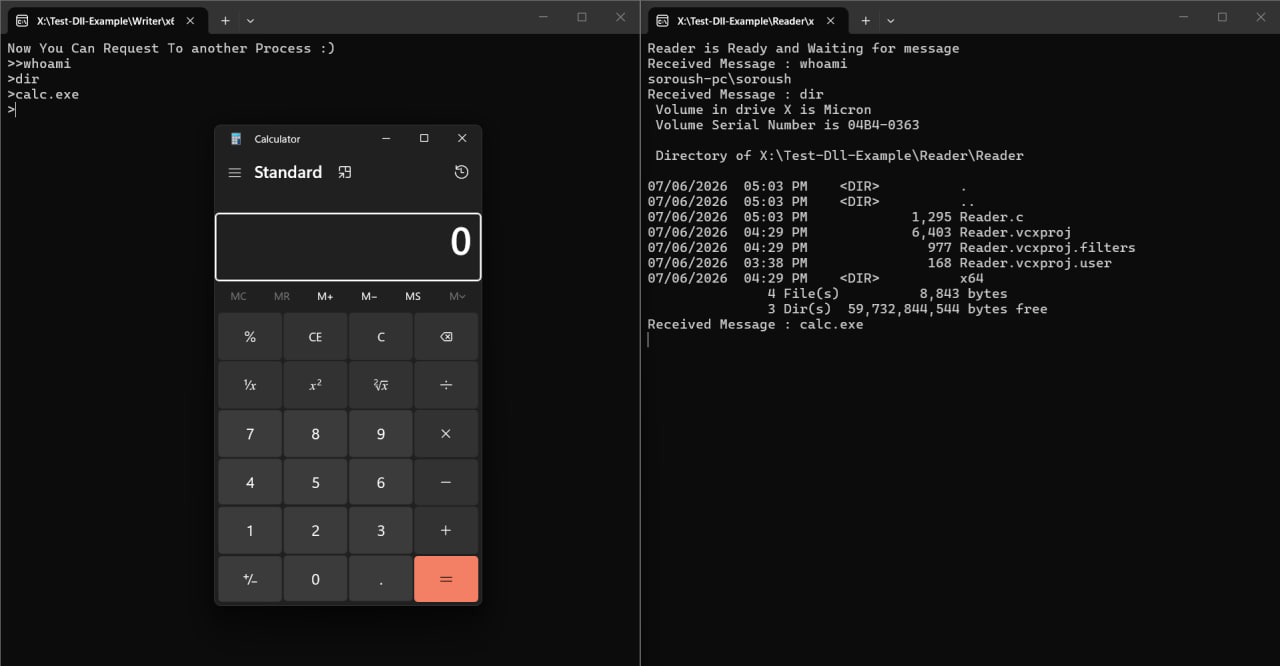1280x666 pixels.
Task: Click 'Received Message : calc.exe' line
Action: pyautogui.click(x=755, y=324)
